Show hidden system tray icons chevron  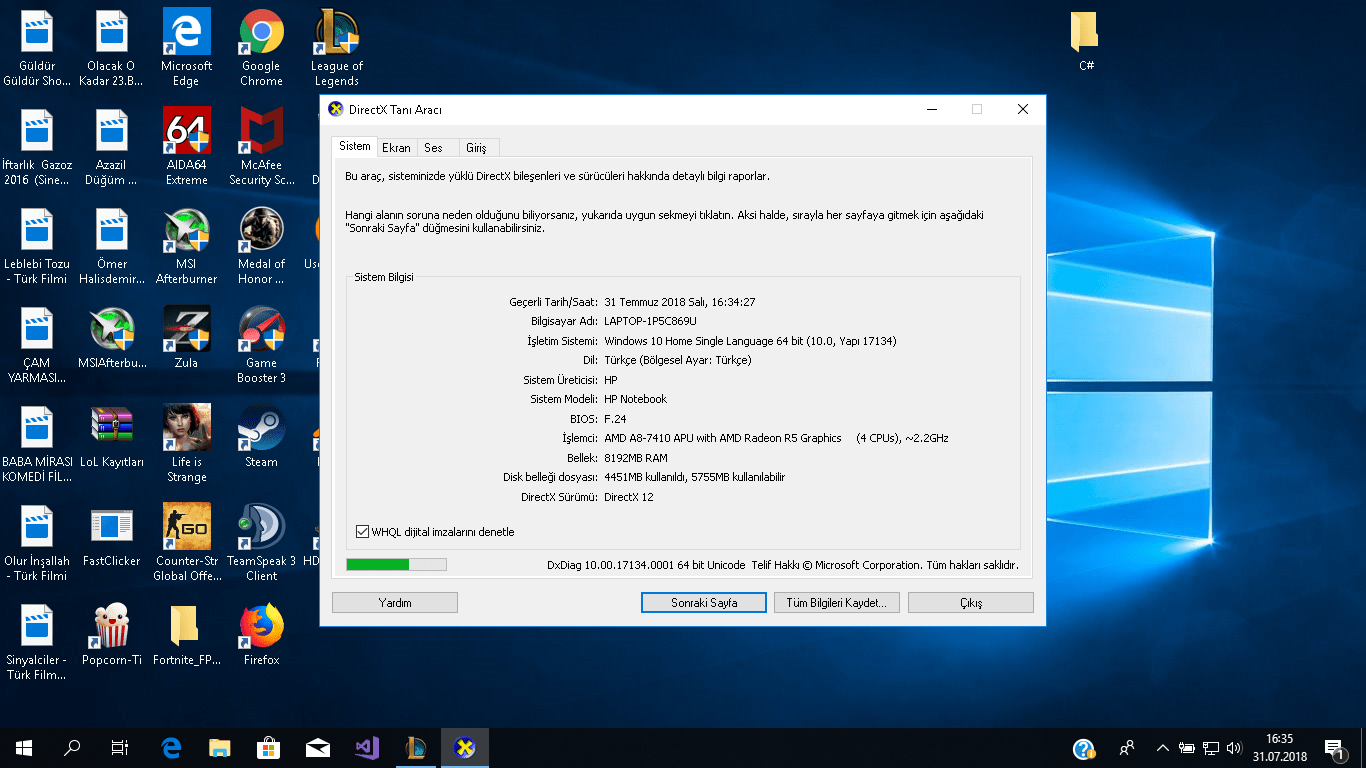1162,748
